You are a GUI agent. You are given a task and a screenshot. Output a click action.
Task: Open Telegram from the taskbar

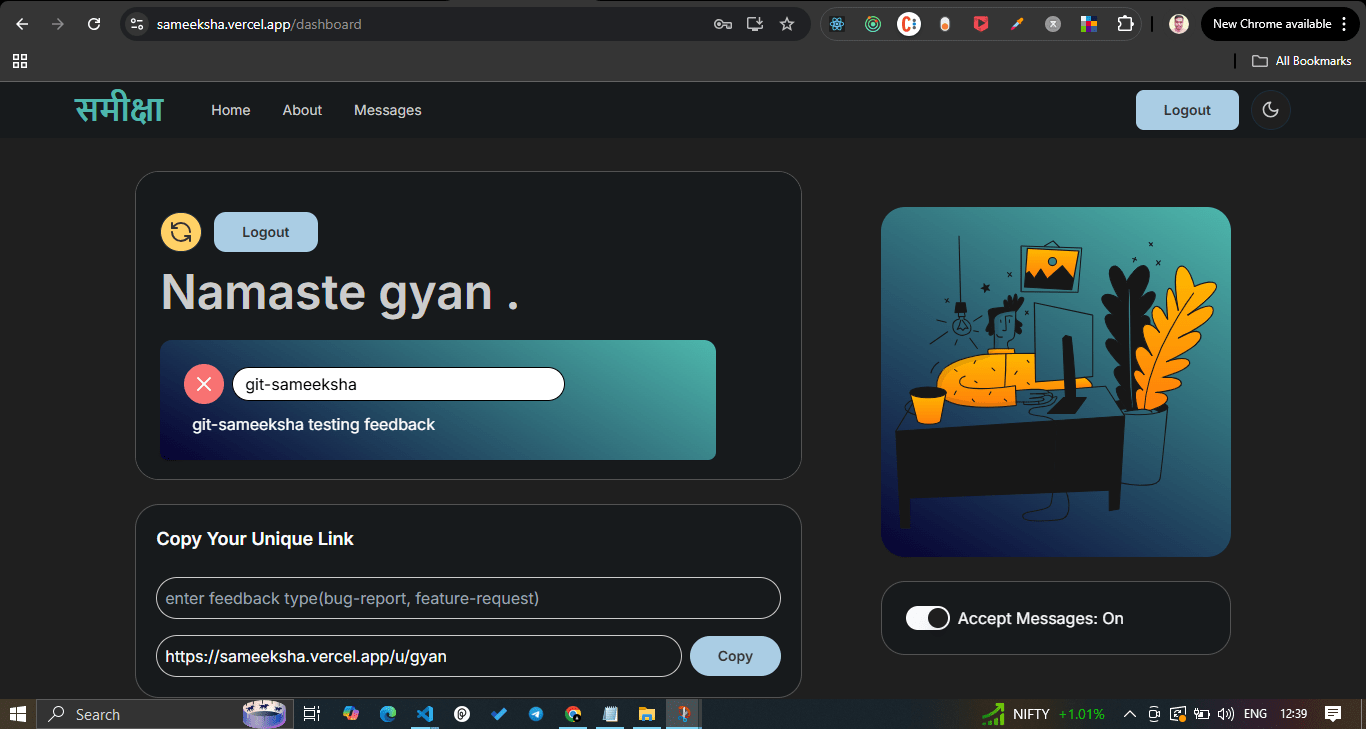pyautogui.click(x=536, y=714)
